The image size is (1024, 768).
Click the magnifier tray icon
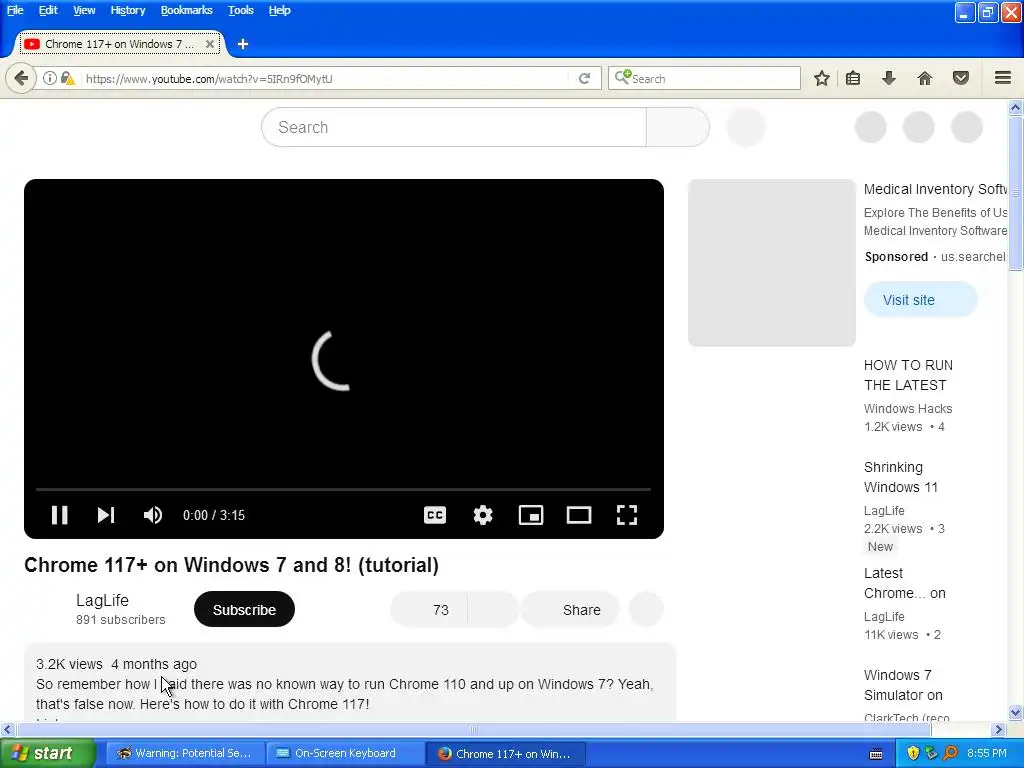950,753
